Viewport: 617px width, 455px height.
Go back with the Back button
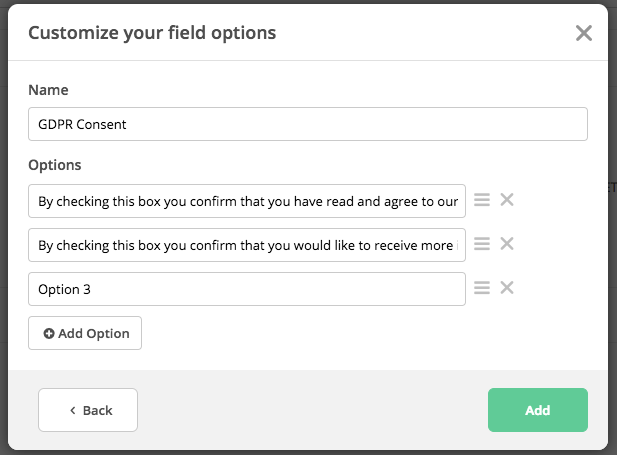click(x=88, y=410)
